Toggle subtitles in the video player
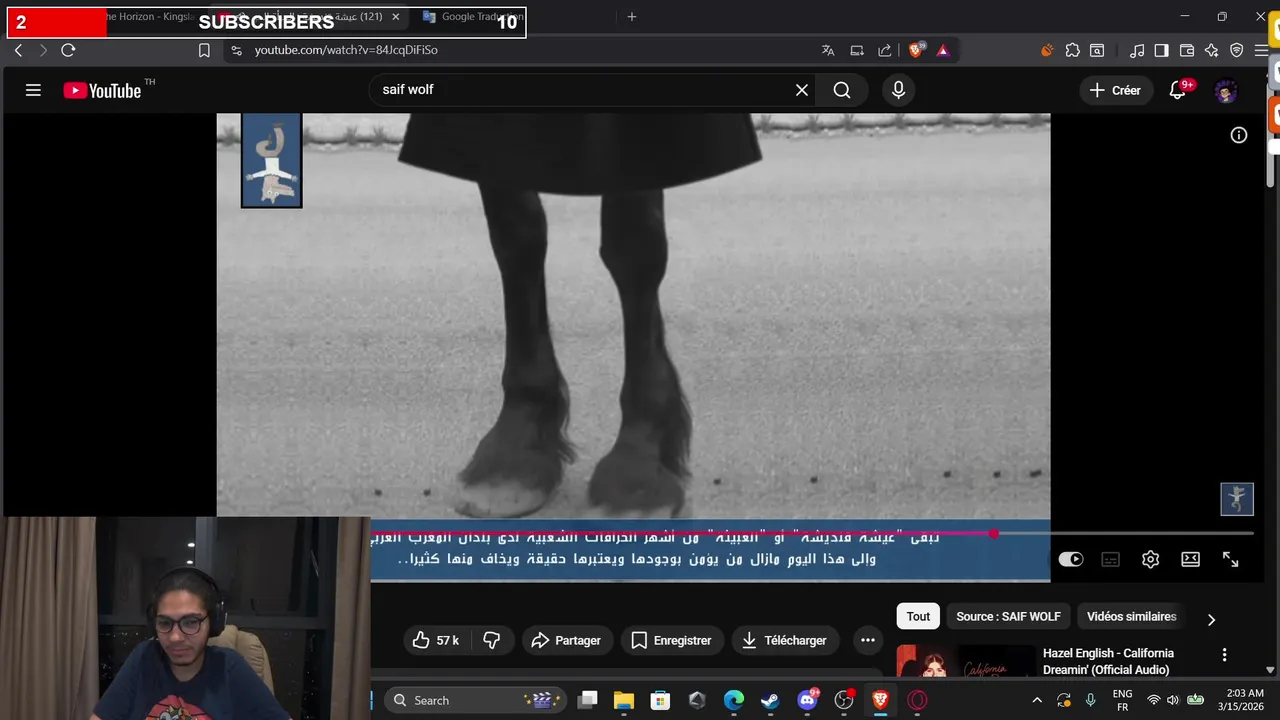This screenshot has height=720, width=1280. tap(1110, 559)
